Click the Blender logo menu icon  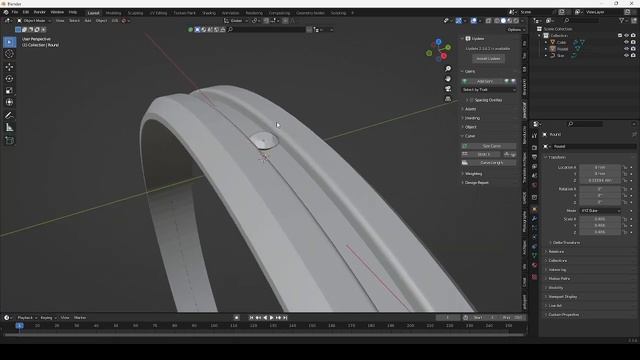tap(6, 12)
